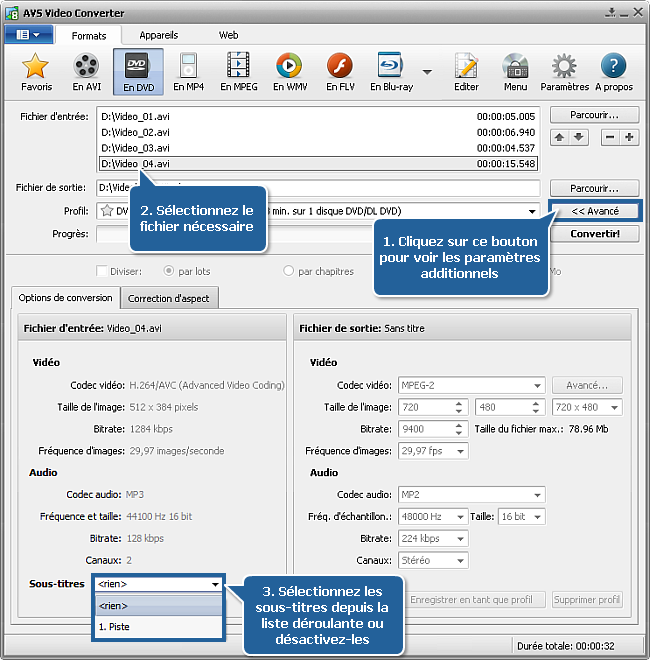Screen dimensions: 650x660
Task: Choose the En Blu-ray format icon
Action: tap(391, 72)
